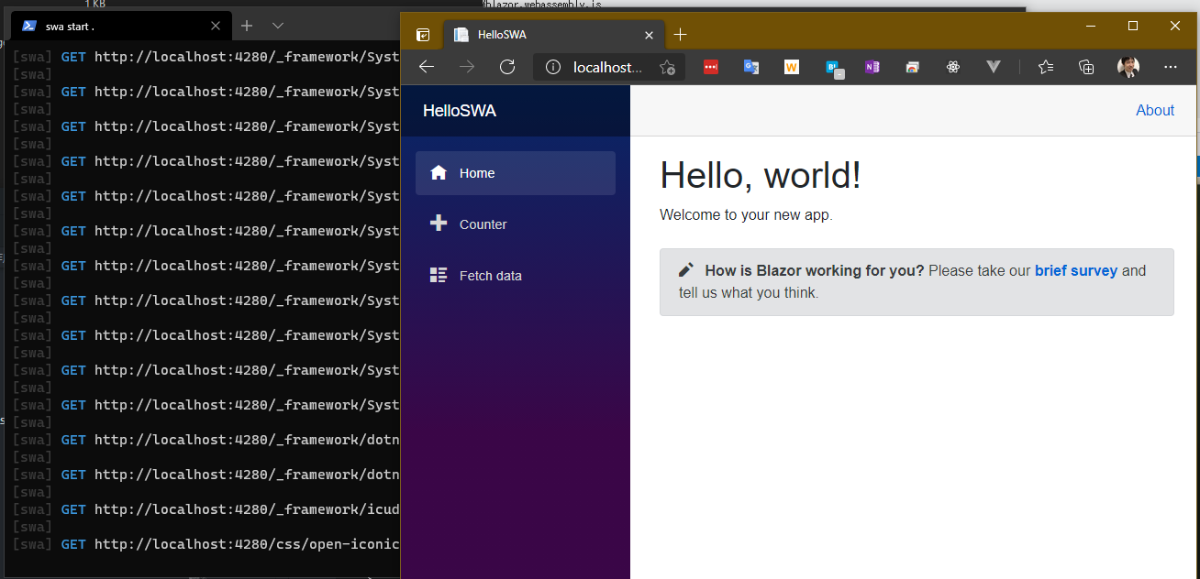Open the Fetch data page
Image resolution: width=1200 pixels, height=579 pixels.
(x=515, y=275)
